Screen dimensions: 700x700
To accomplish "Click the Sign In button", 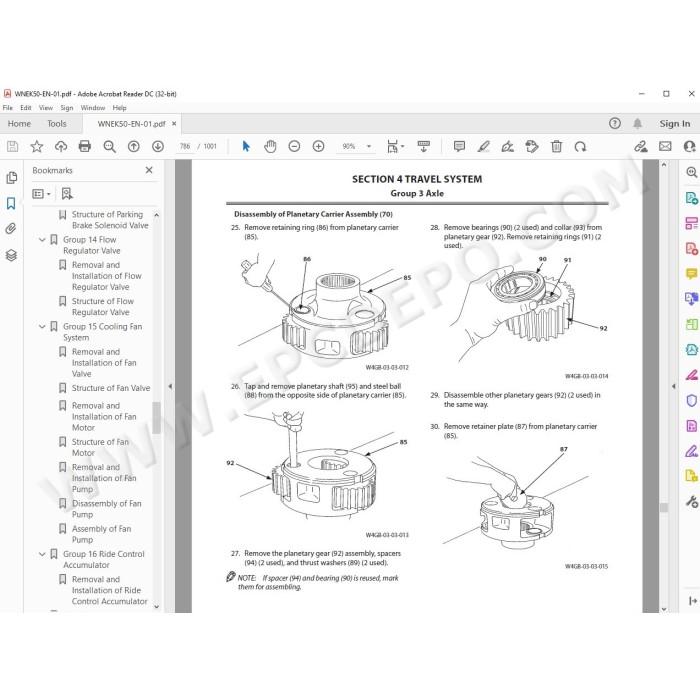I will click(675, 124).
